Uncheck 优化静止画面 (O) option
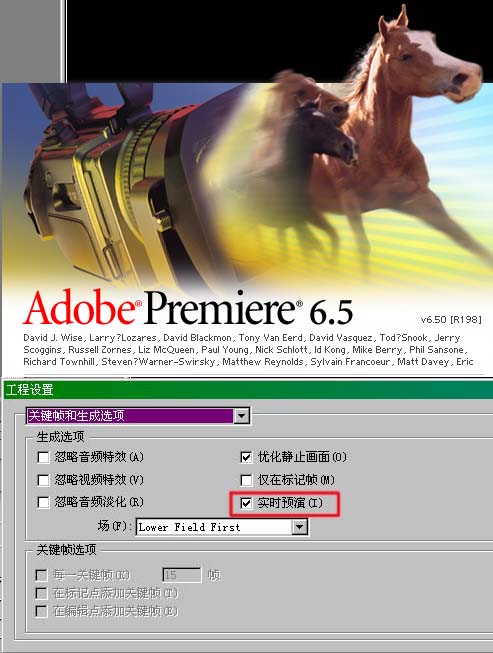The width and height of the screenshot is (493, 653). (246, 457)
